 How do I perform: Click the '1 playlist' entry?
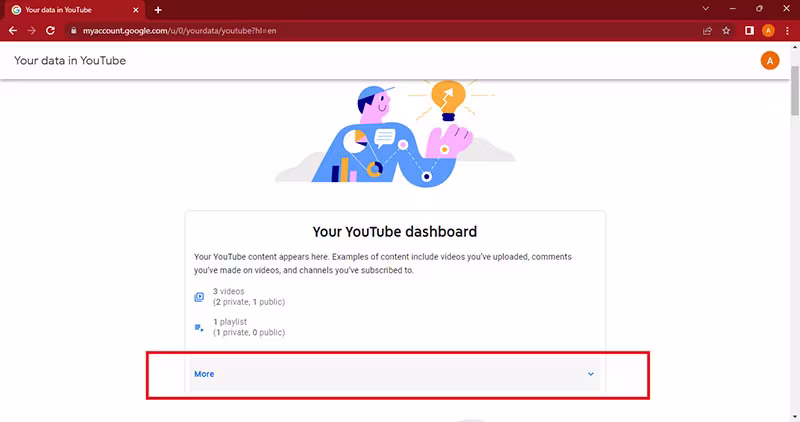pos(230,322)
